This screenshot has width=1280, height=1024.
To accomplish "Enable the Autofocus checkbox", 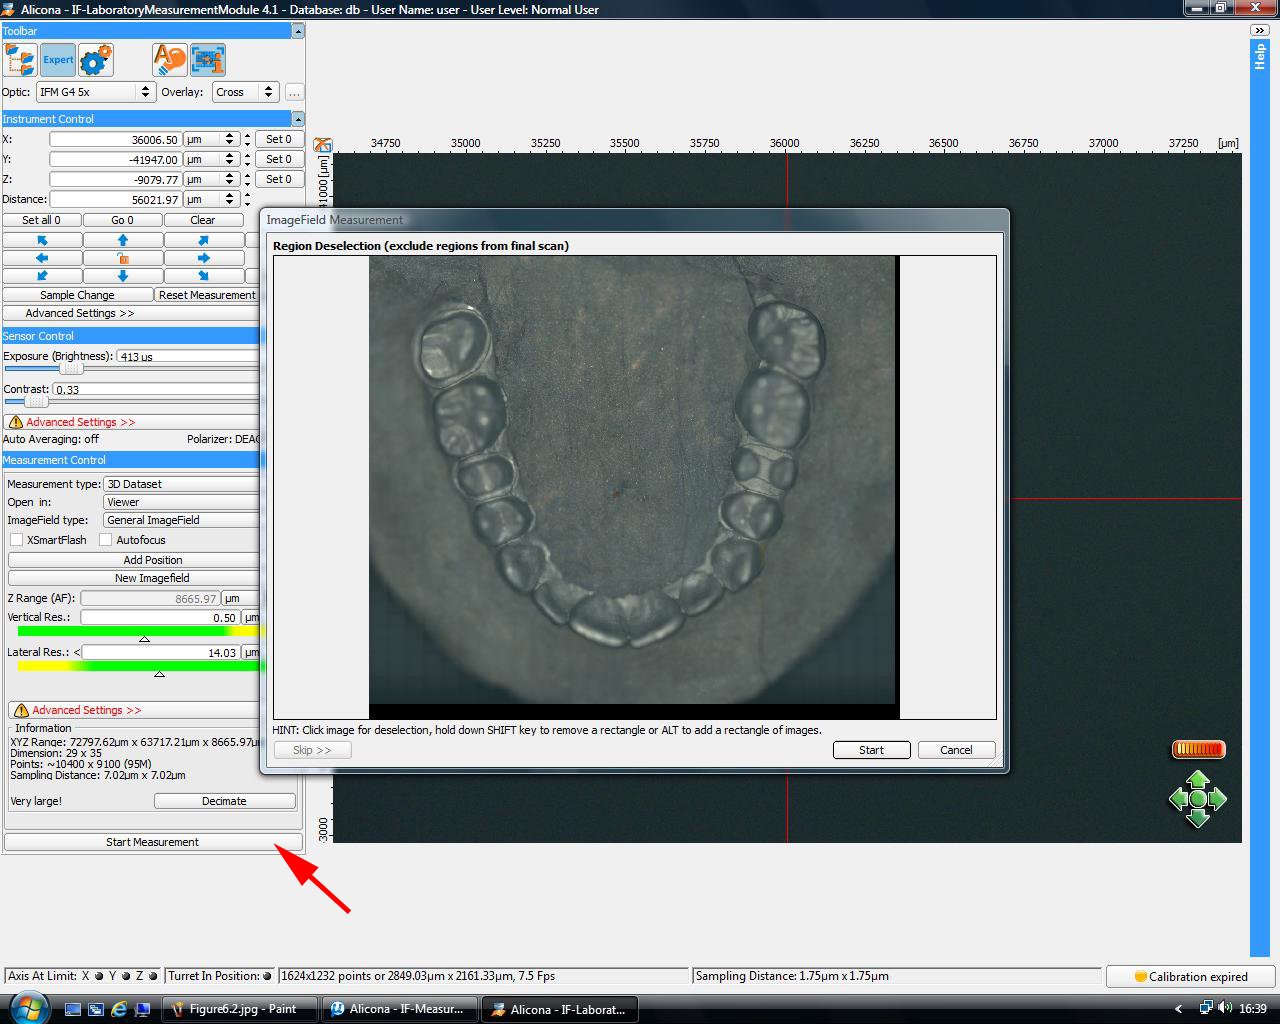I will (106, 540).
